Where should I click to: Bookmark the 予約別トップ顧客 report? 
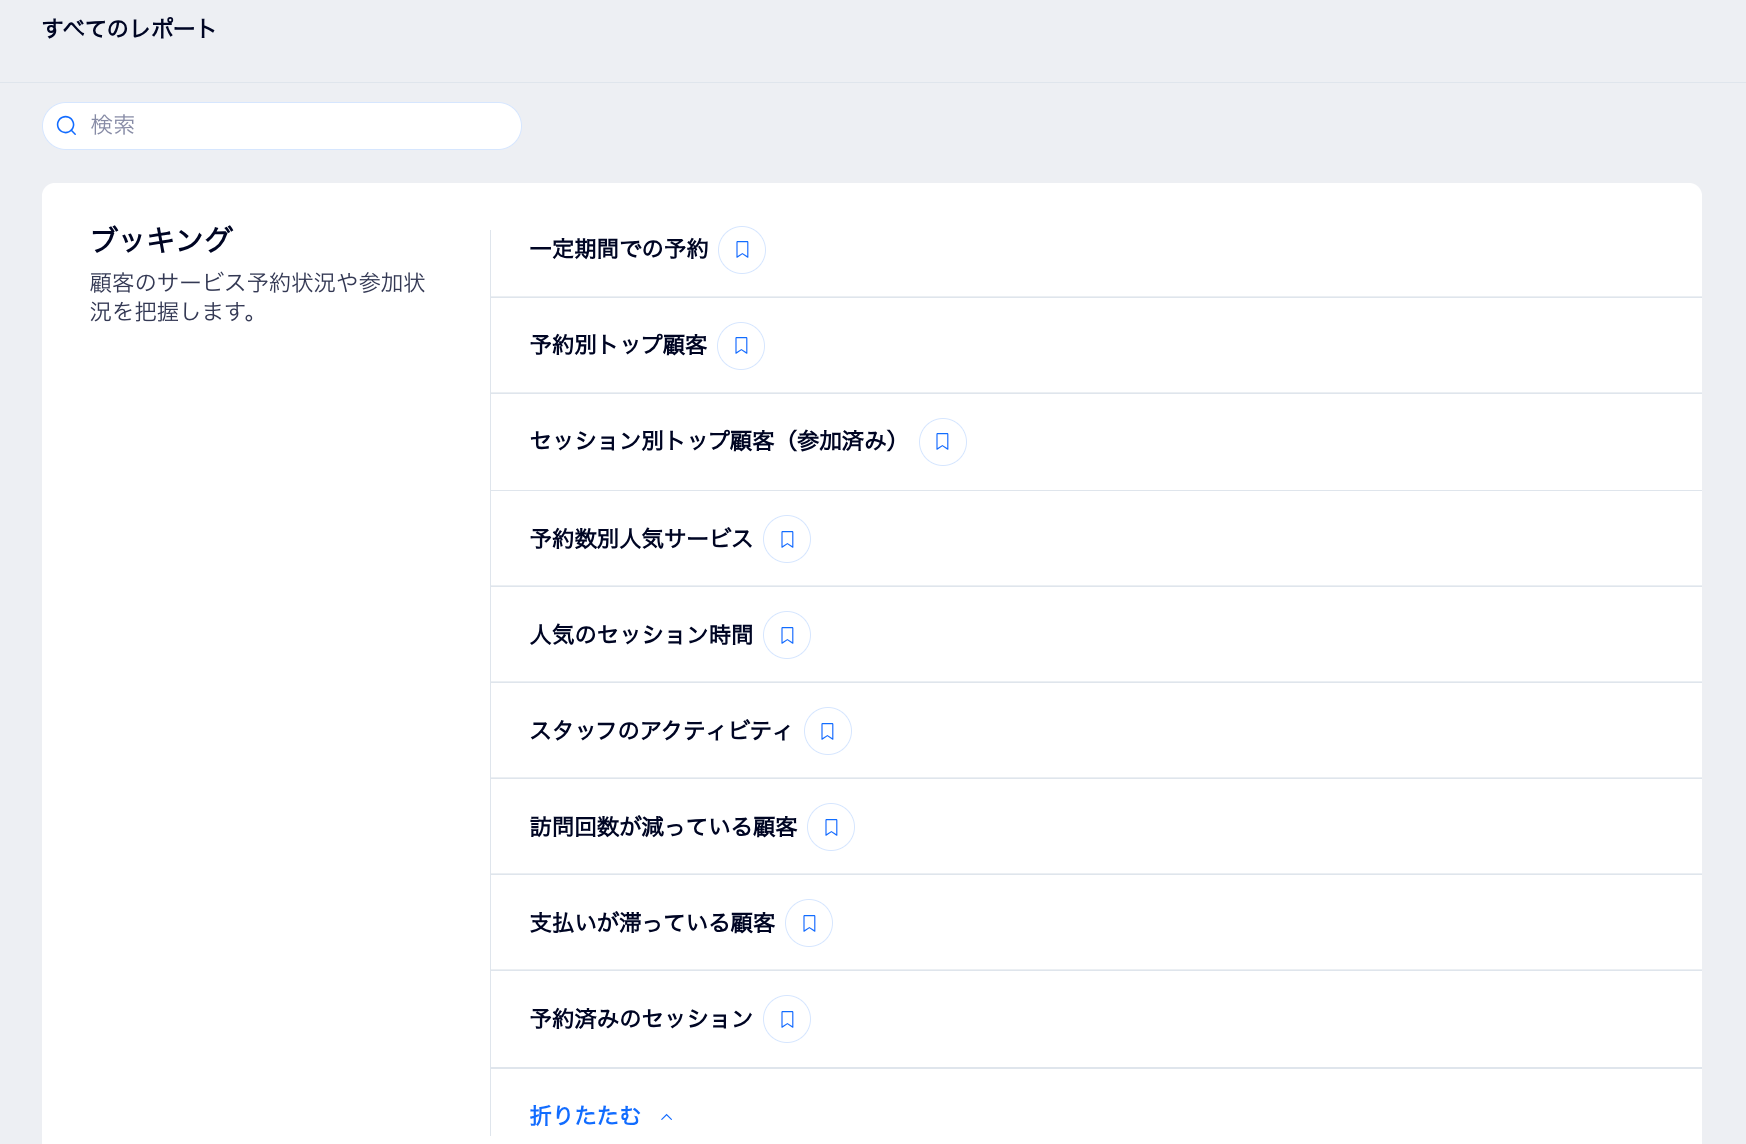[x=740, y=346]
